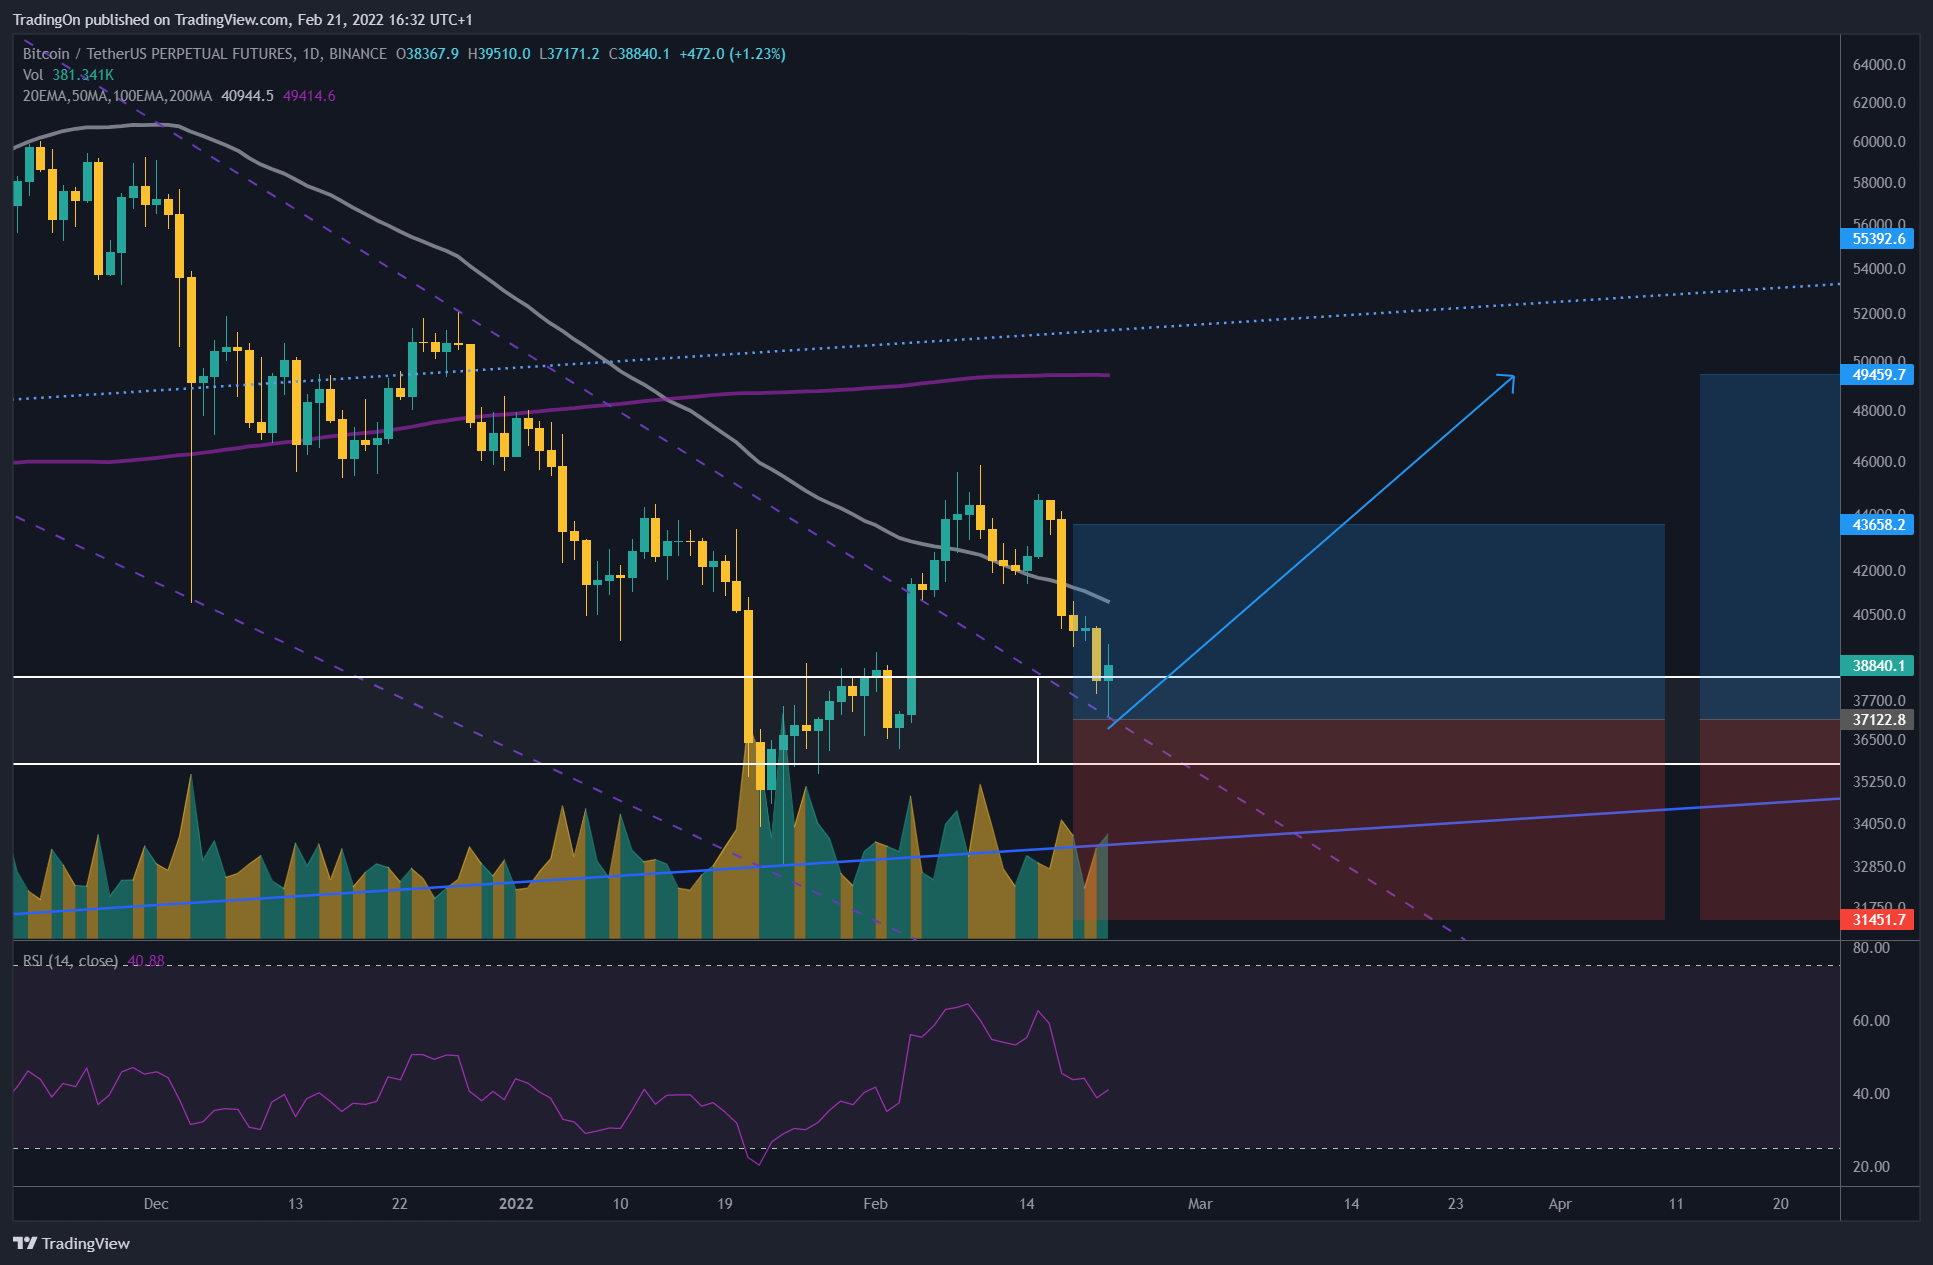Click the RSI scale value 60.00
This screenshot has height=1265, width=1933.
click(x=1871, y=1020)
